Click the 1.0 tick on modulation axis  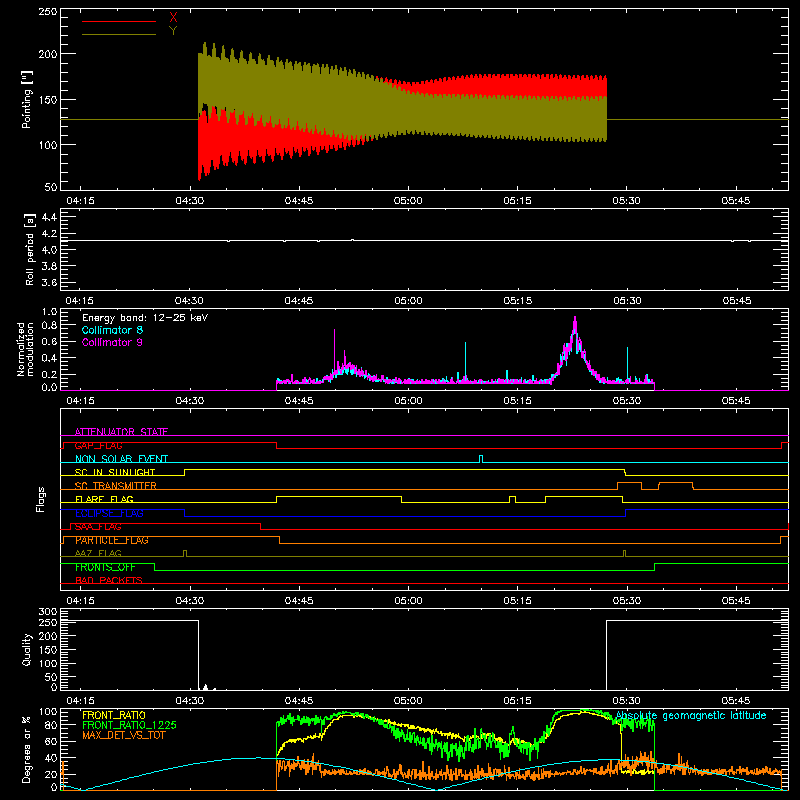(x=49, y=312)
